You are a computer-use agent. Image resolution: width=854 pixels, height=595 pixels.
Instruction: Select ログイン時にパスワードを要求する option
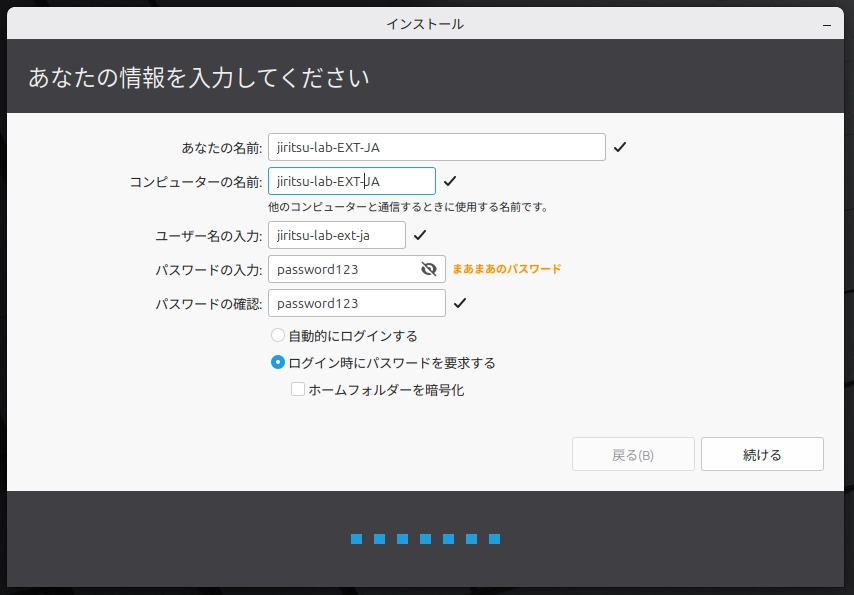point(276,363)
